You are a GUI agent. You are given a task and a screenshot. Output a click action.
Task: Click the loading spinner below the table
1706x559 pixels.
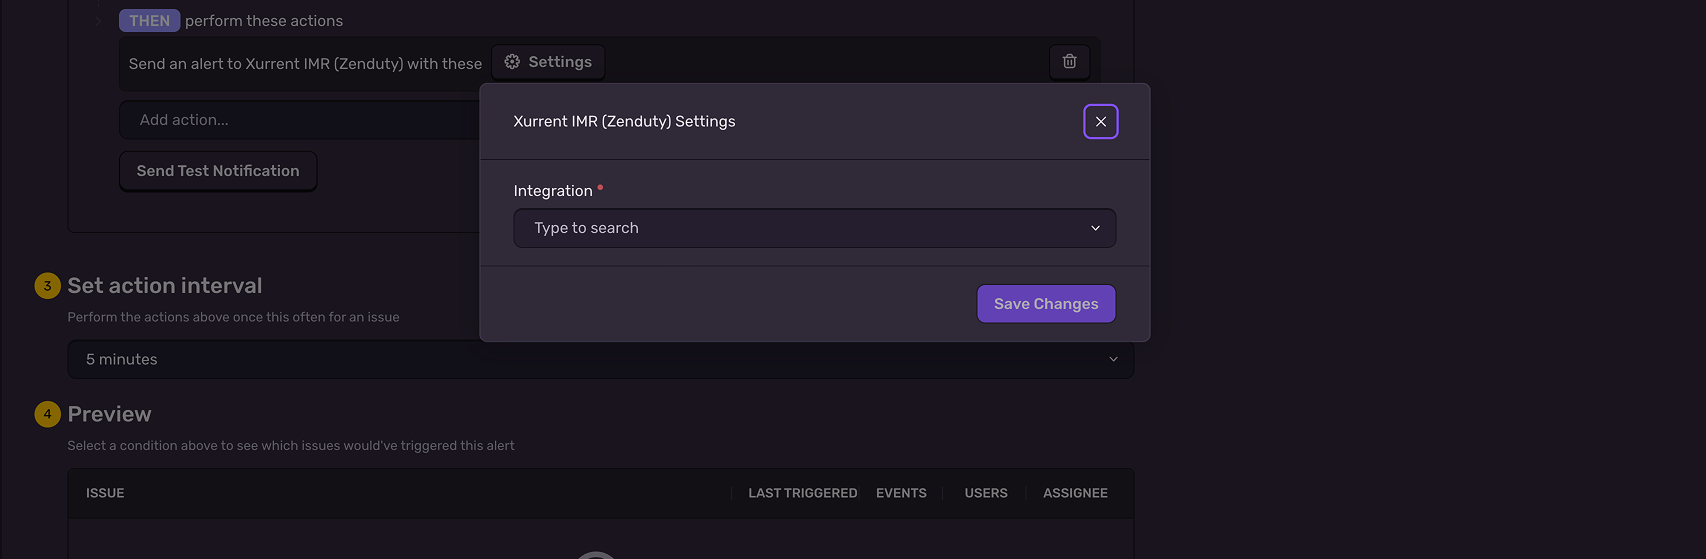596,555
